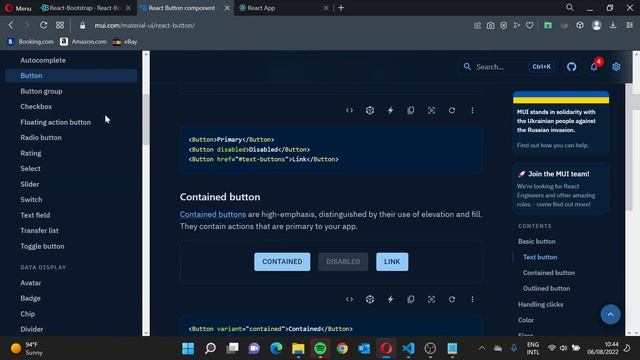
Task: Expand system tray hidden icons chevron
Action: pyautogui.click(x=482, y=348)
